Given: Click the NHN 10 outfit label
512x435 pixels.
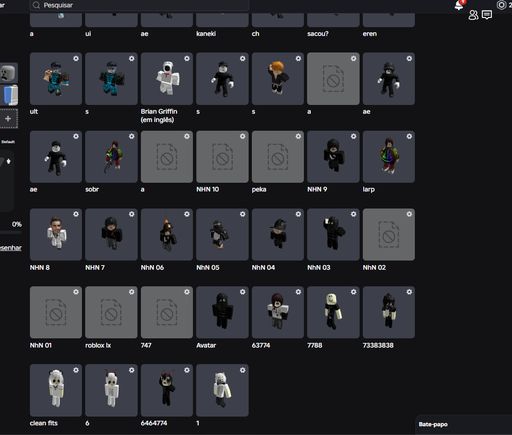Looking at the screenshot, I should (x=208, y=189).
